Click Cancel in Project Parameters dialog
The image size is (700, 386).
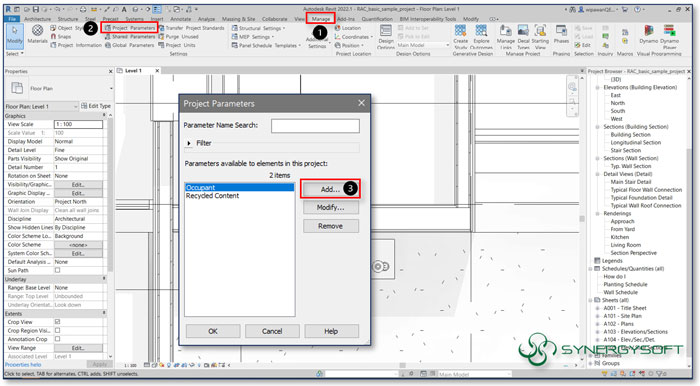272,331
